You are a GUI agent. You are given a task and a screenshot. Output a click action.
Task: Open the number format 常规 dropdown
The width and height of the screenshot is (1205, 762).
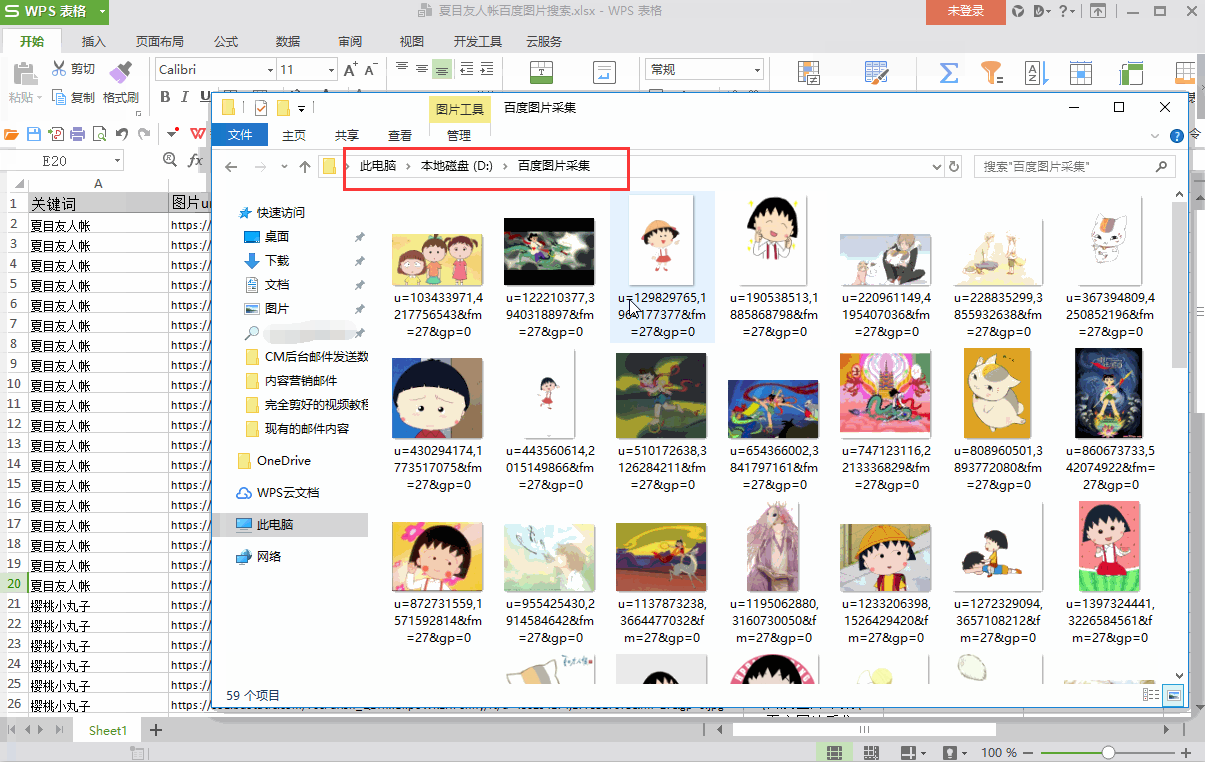click(x=757, y=70)
